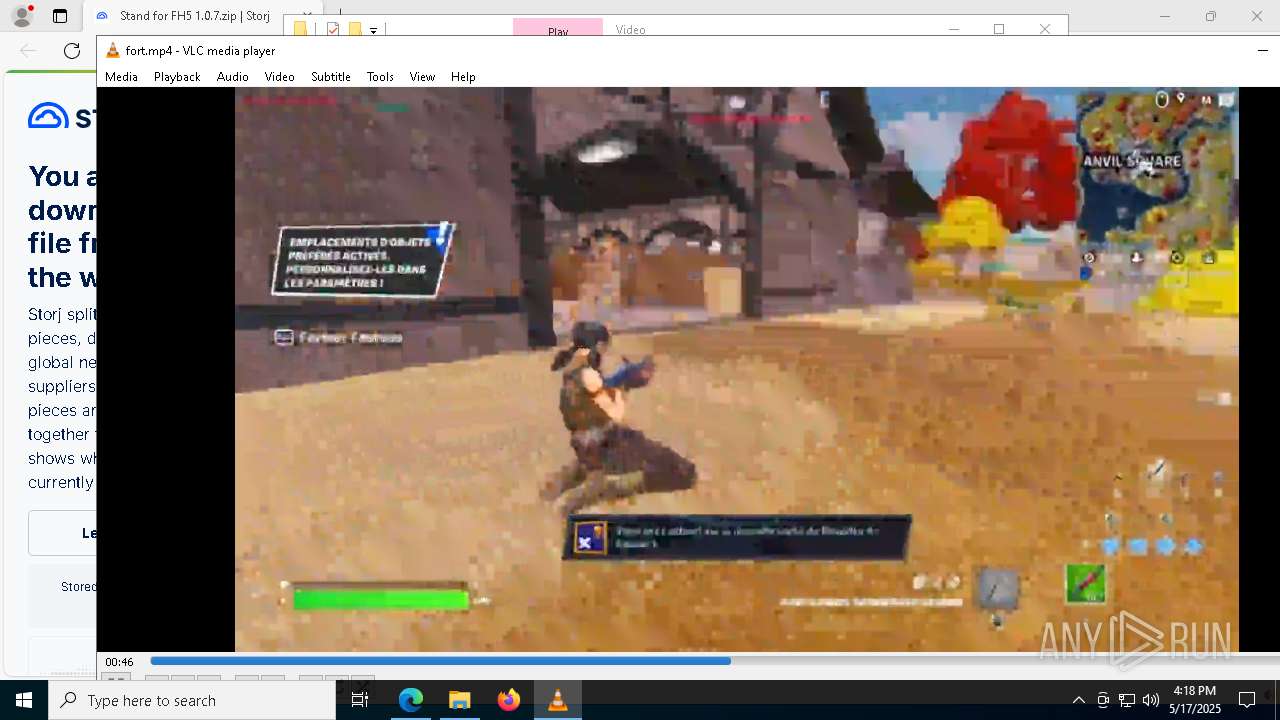1280x720 pixels.
Task: Open Task View from taskbar
Action: coord(361,700)
